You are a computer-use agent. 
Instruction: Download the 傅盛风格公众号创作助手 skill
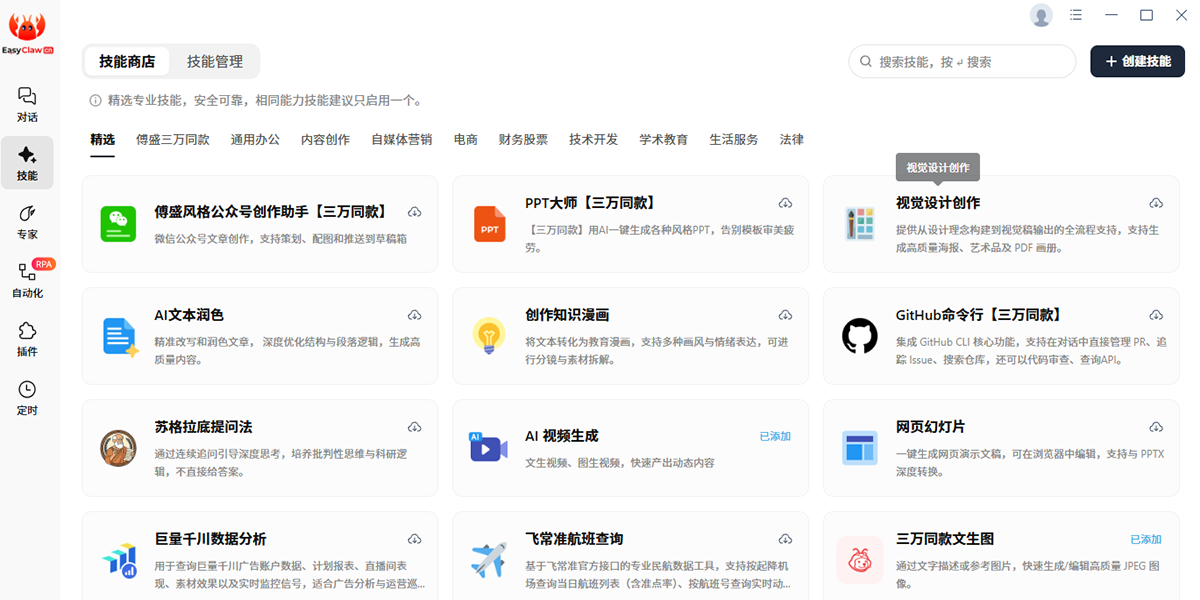coord(415,212)
